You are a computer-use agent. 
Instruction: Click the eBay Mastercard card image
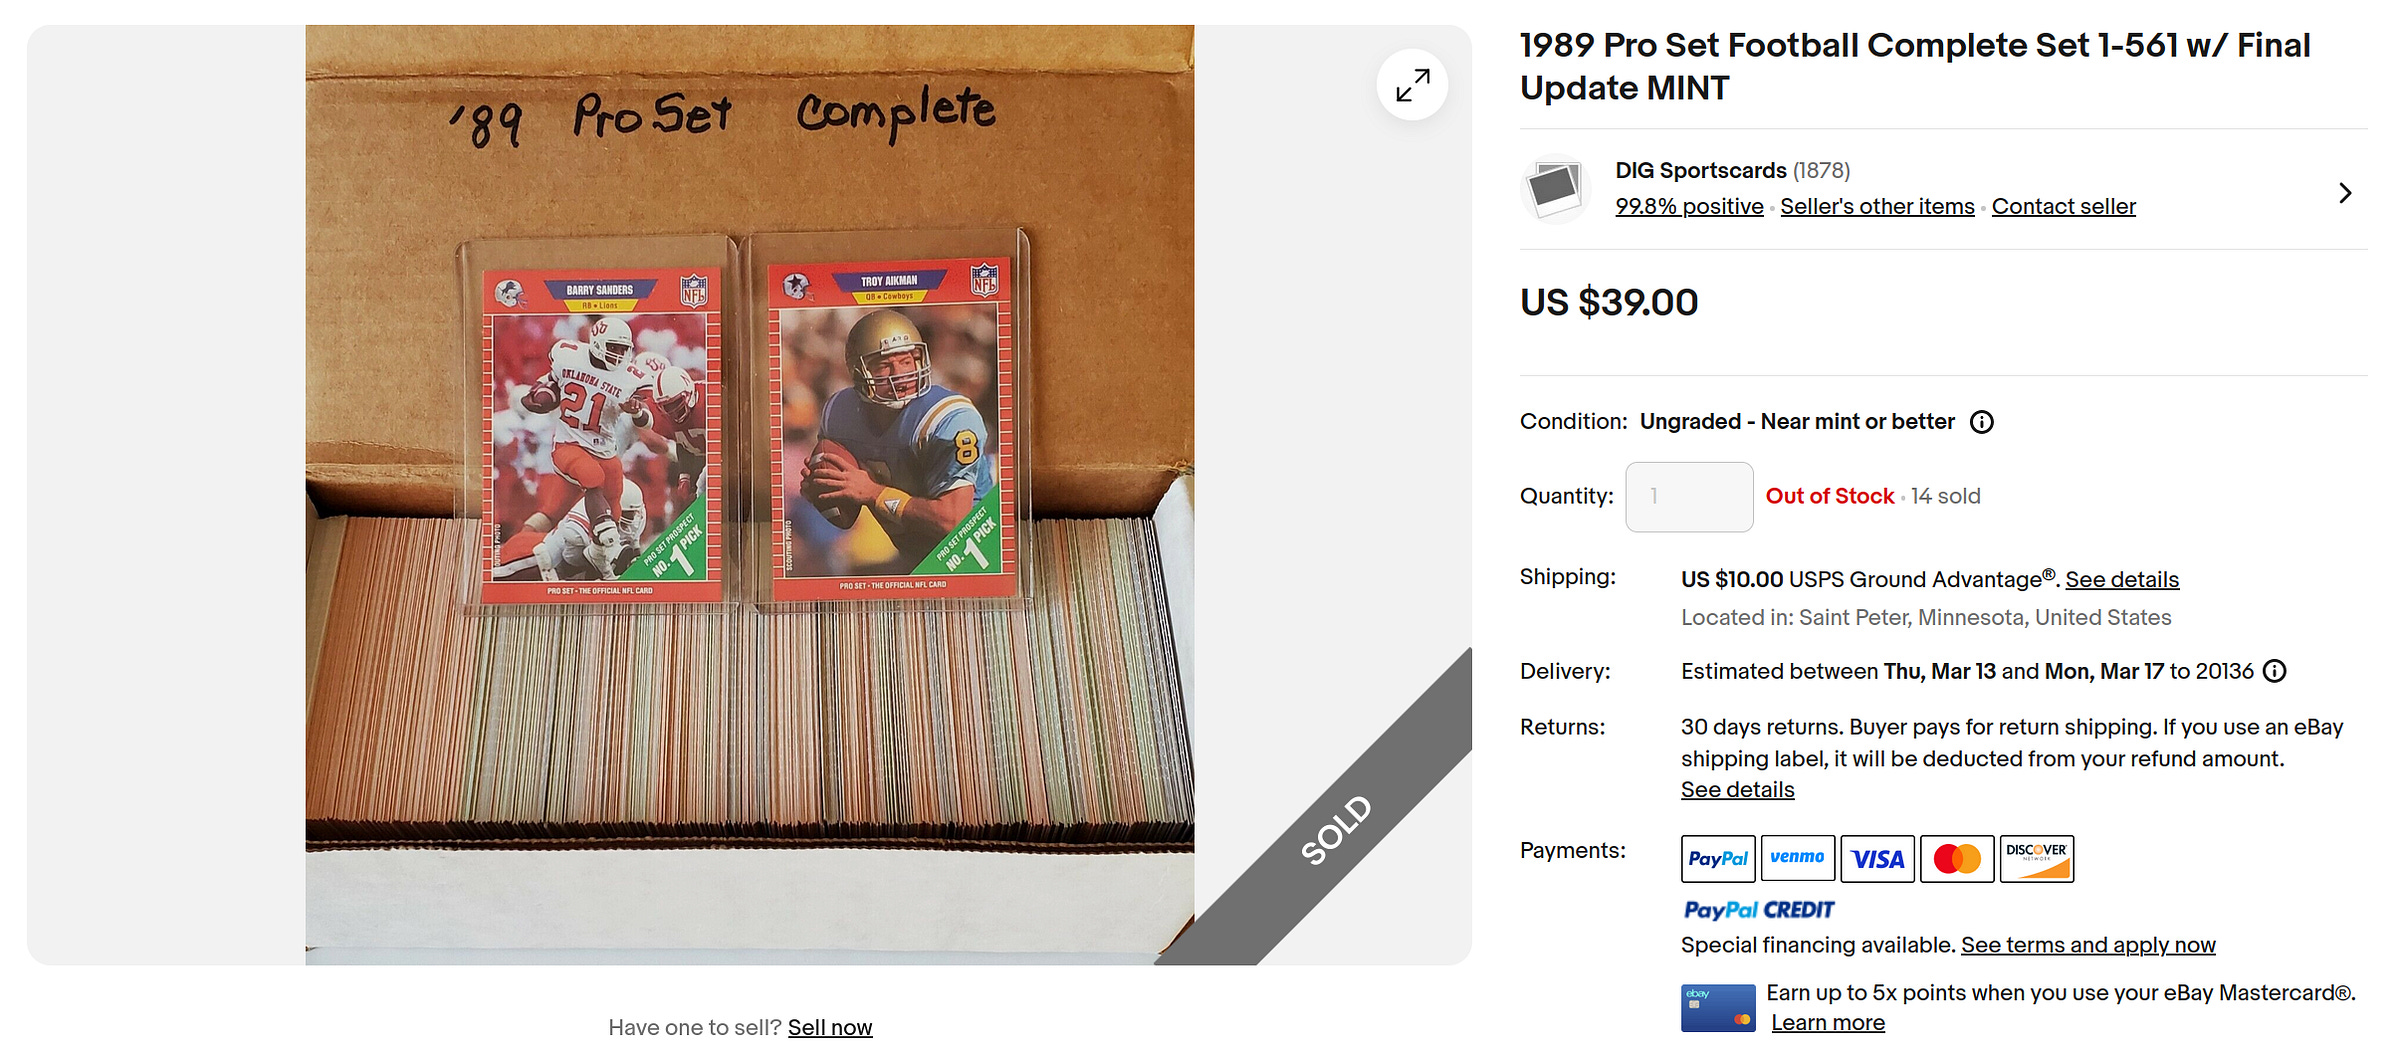pyautogui.click(x=1718, y=1008)
